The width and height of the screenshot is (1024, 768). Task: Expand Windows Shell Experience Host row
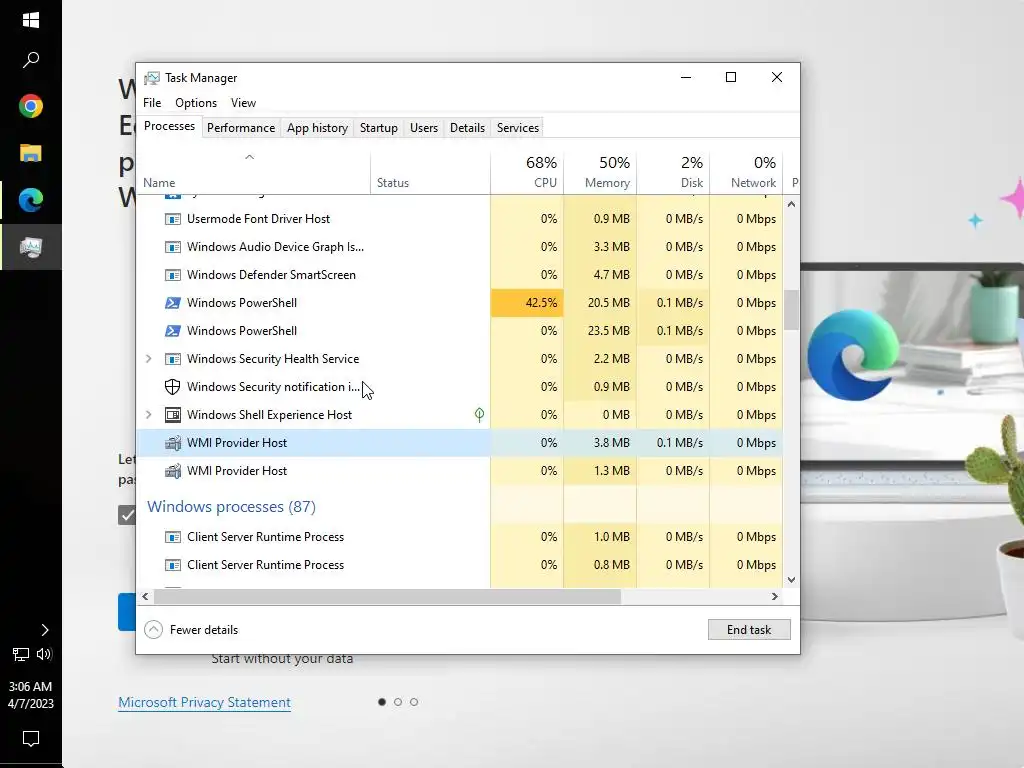click(x=149, y=415)
